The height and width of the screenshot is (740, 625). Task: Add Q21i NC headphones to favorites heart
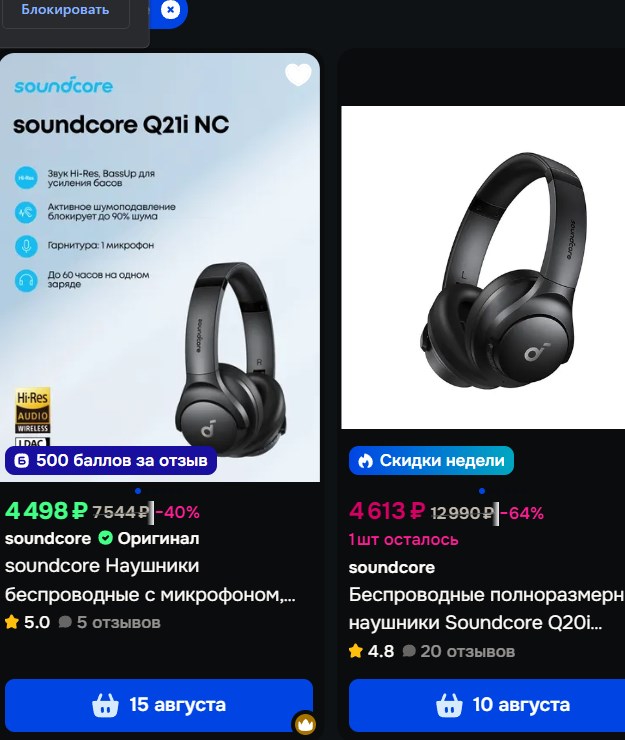click(298, 75)
